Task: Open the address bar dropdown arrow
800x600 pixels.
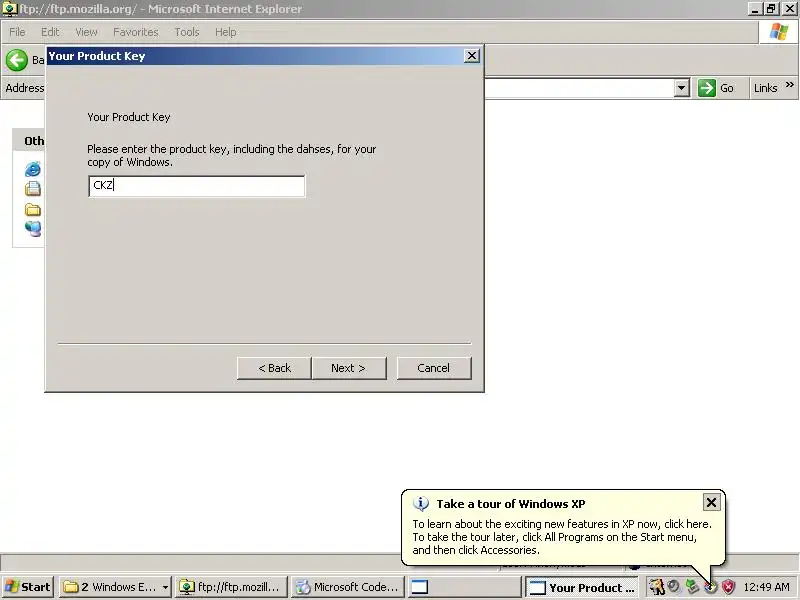Action: click(682, 88)
